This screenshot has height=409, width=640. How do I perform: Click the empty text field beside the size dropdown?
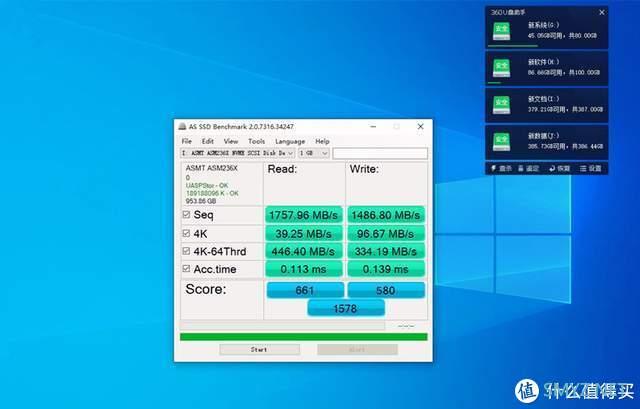380,153
